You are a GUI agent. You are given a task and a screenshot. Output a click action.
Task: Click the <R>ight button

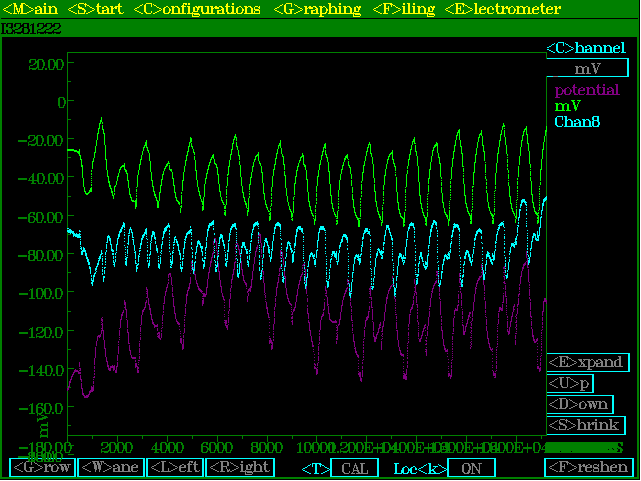click(240, 468)
